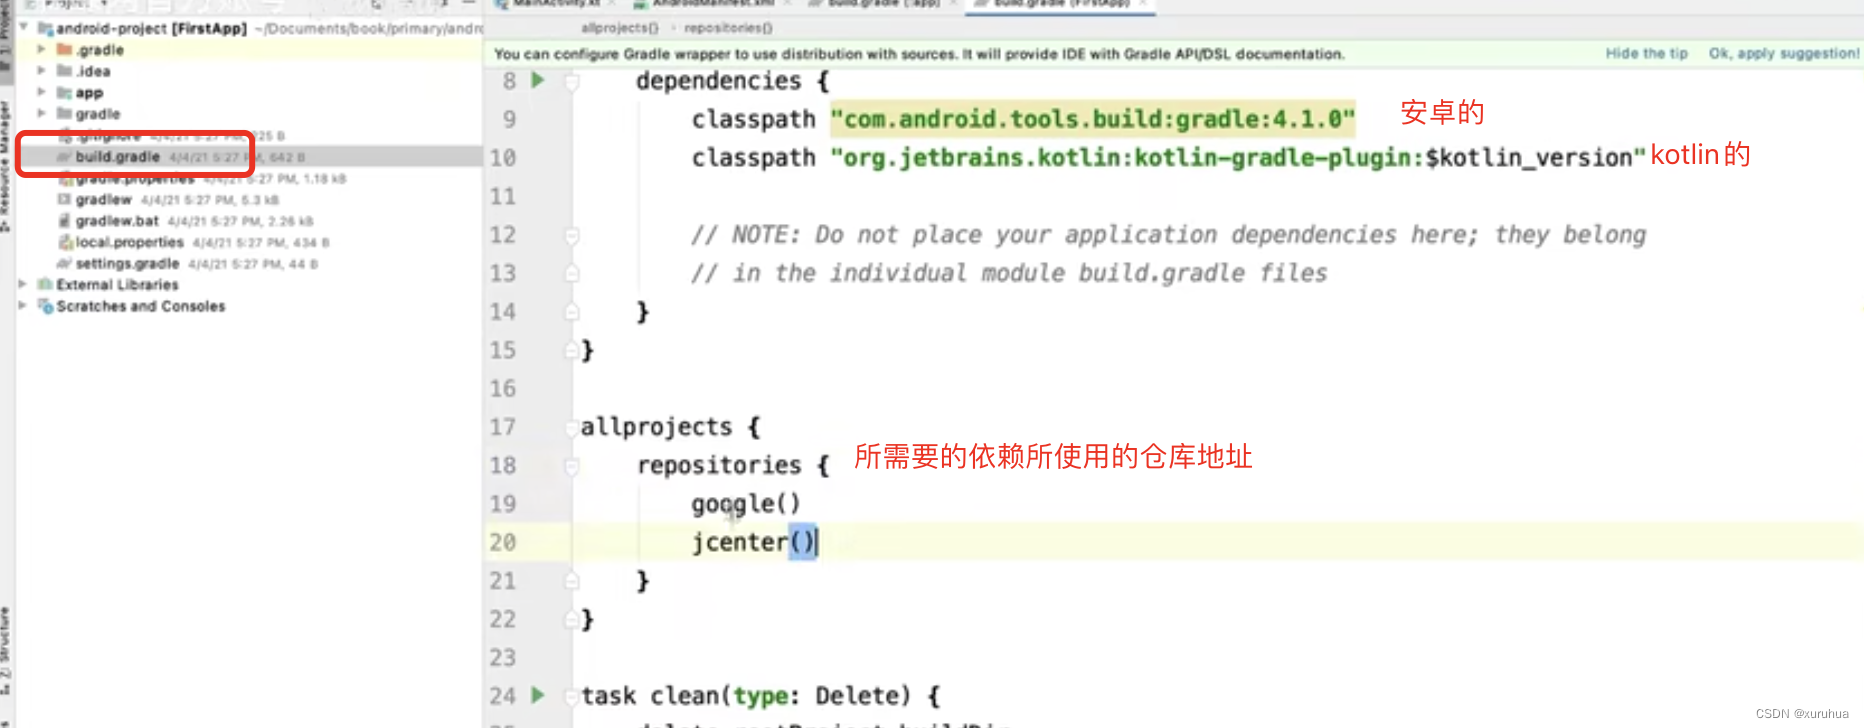Click the dependencies keyword at line 8
This screenshot has height=728, width=1864.
click(718, 81)
